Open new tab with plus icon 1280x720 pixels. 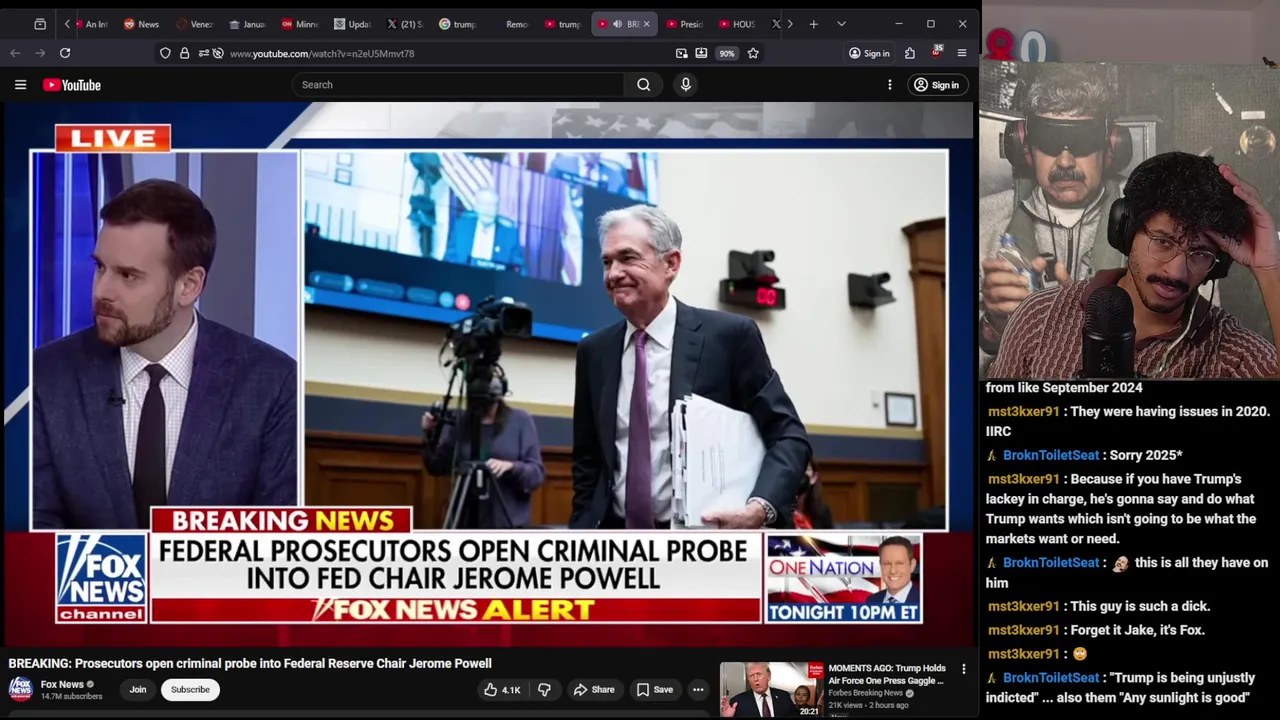click(814, 24)
